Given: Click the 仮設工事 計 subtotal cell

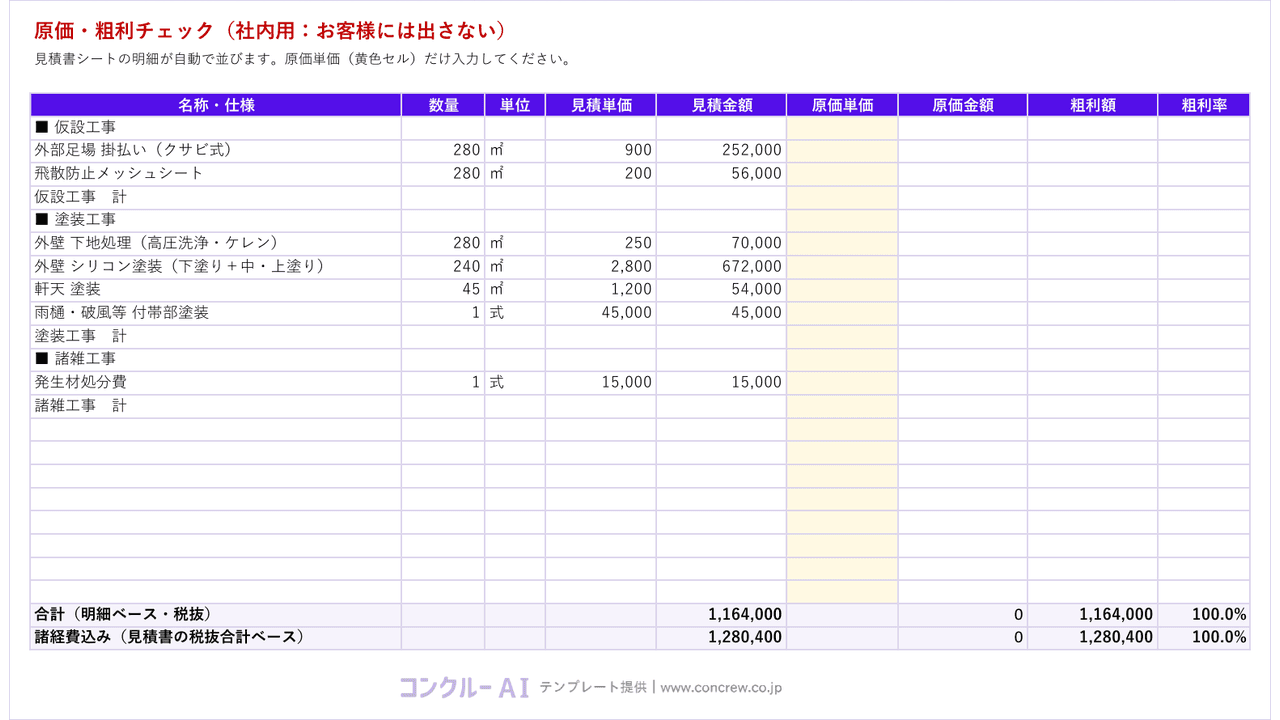Looking at the screenshot, I should (x=216, y=197).
